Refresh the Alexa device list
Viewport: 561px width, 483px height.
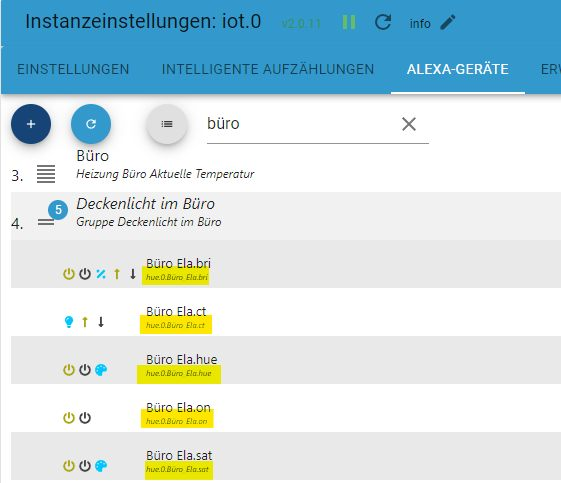click(x=91, y=124)
